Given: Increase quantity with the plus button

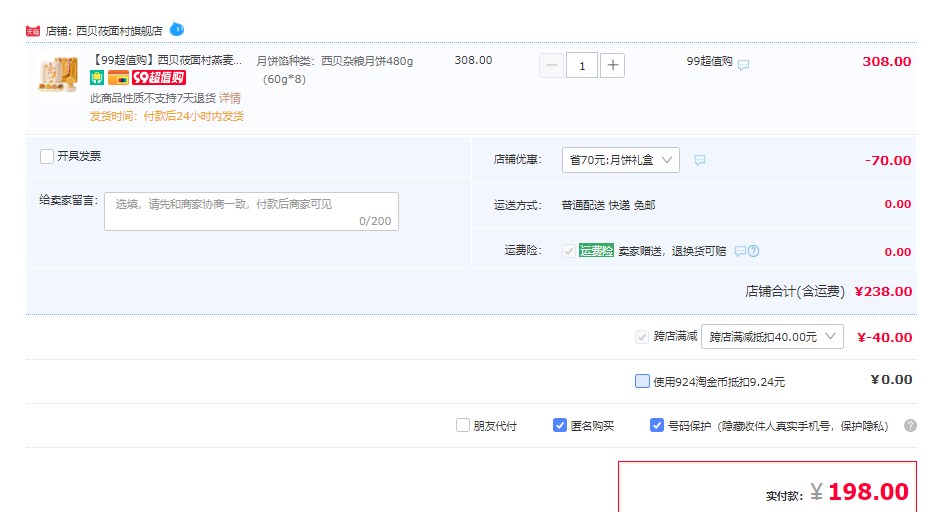Looking at the screenshot, I should coord(612,66).
